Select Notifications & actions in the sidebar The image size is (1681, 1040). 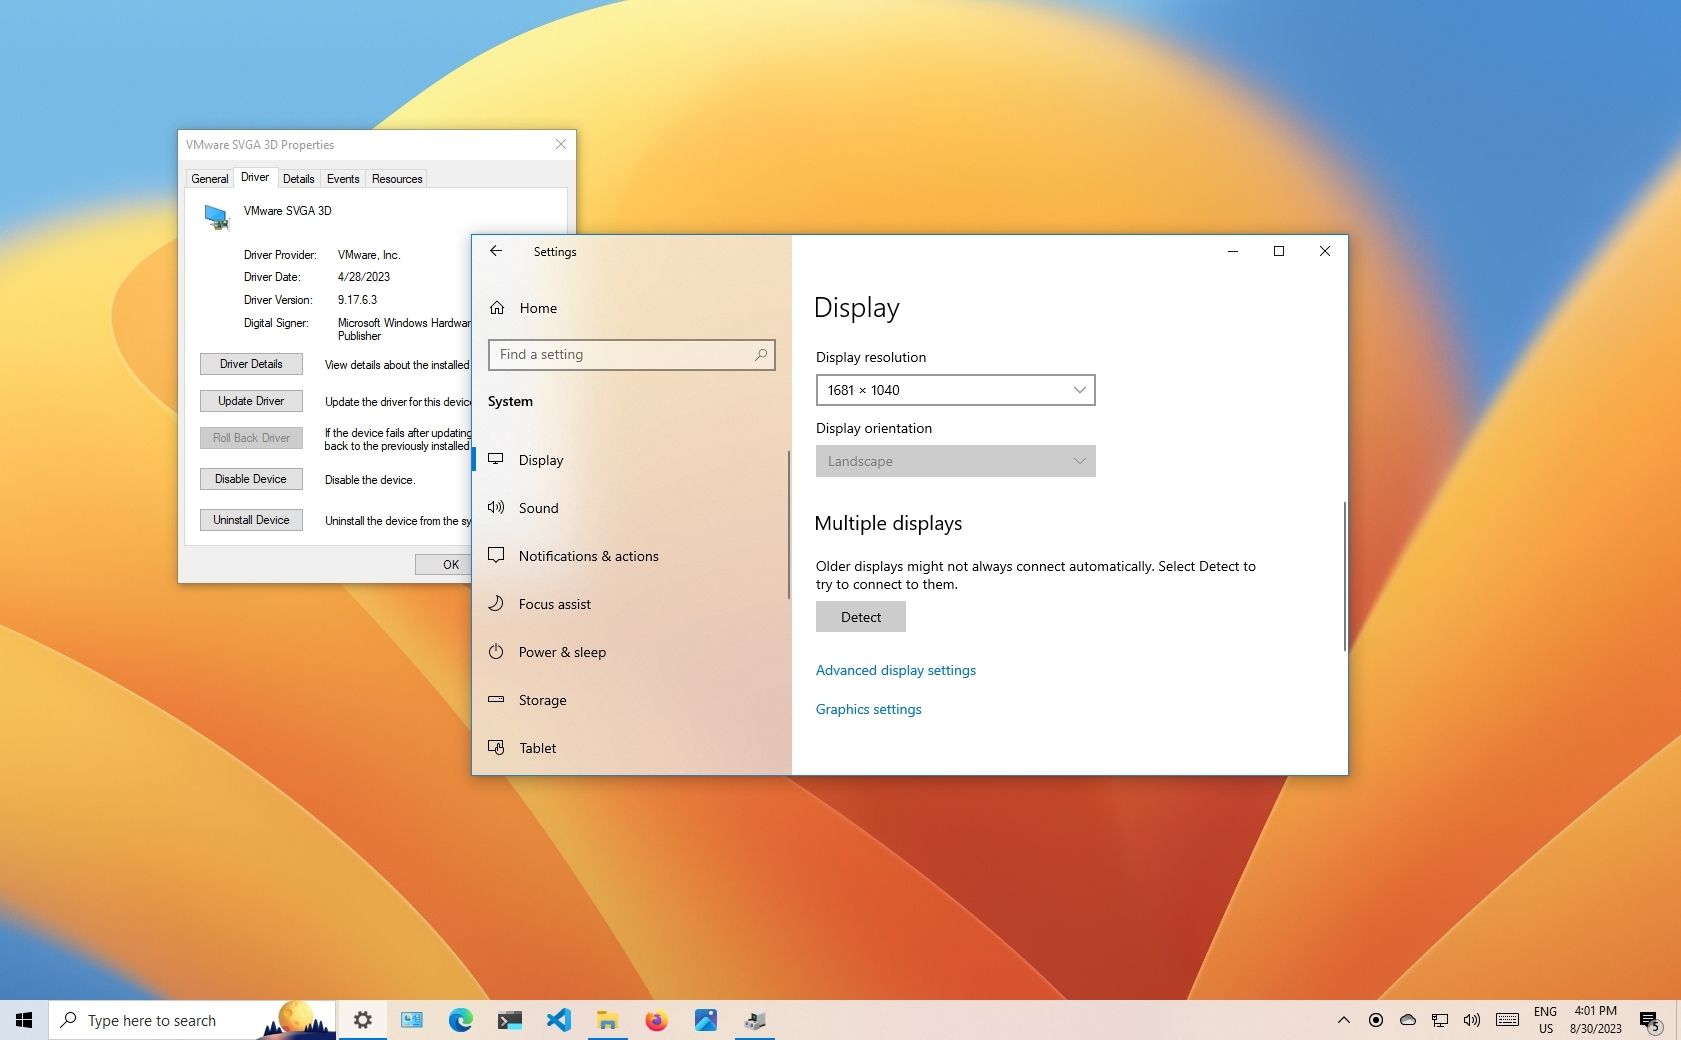588,556
